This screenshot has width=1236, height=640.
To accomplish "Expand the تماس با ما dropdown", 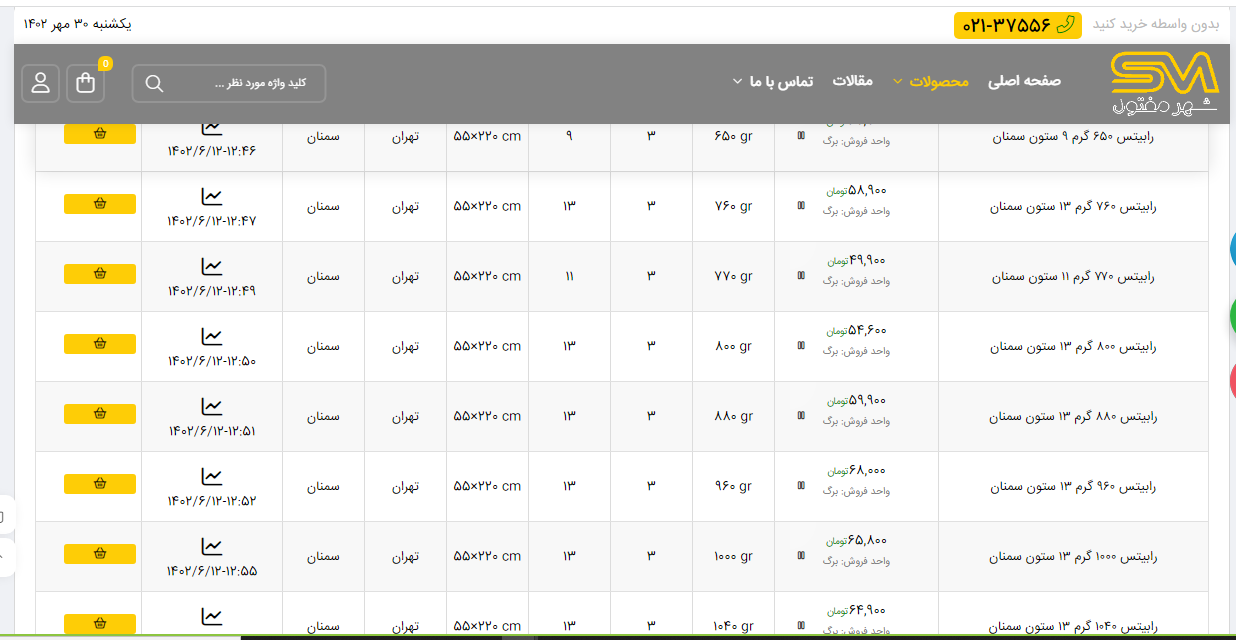I will coord(780,81).
